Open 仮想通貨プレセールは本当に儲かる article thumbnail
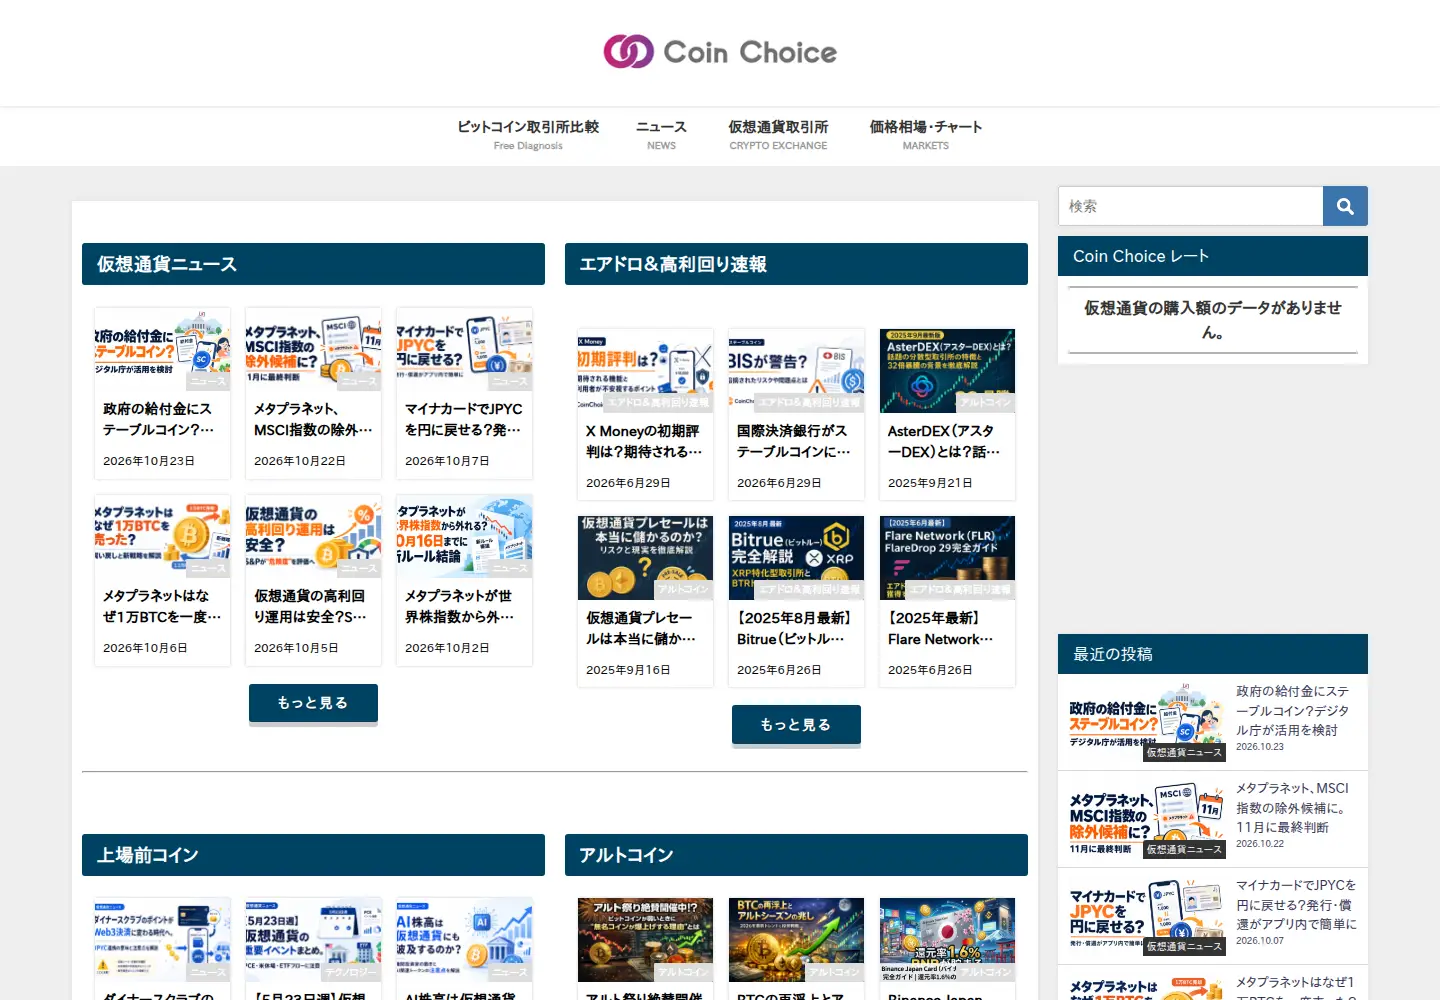This screenshot has height=1000, width=1440. pyautogui.click(x=646, y=558)
